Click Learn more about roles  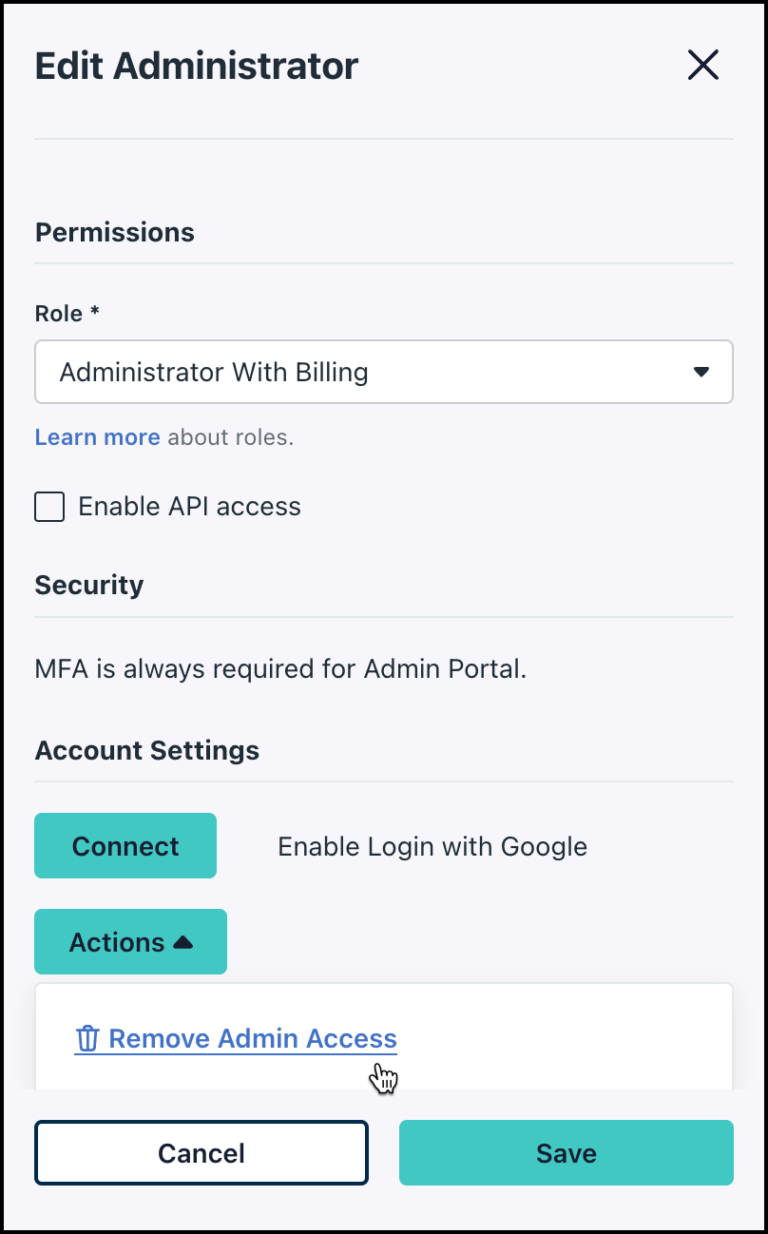(x=97, y=437)
